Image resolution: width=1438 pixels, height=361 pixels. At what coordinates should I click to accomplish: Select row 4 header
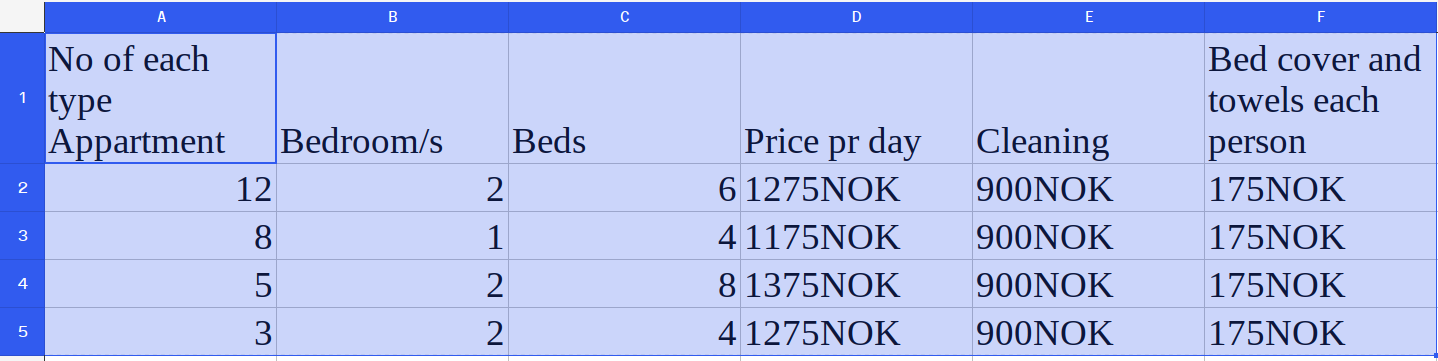22,284
